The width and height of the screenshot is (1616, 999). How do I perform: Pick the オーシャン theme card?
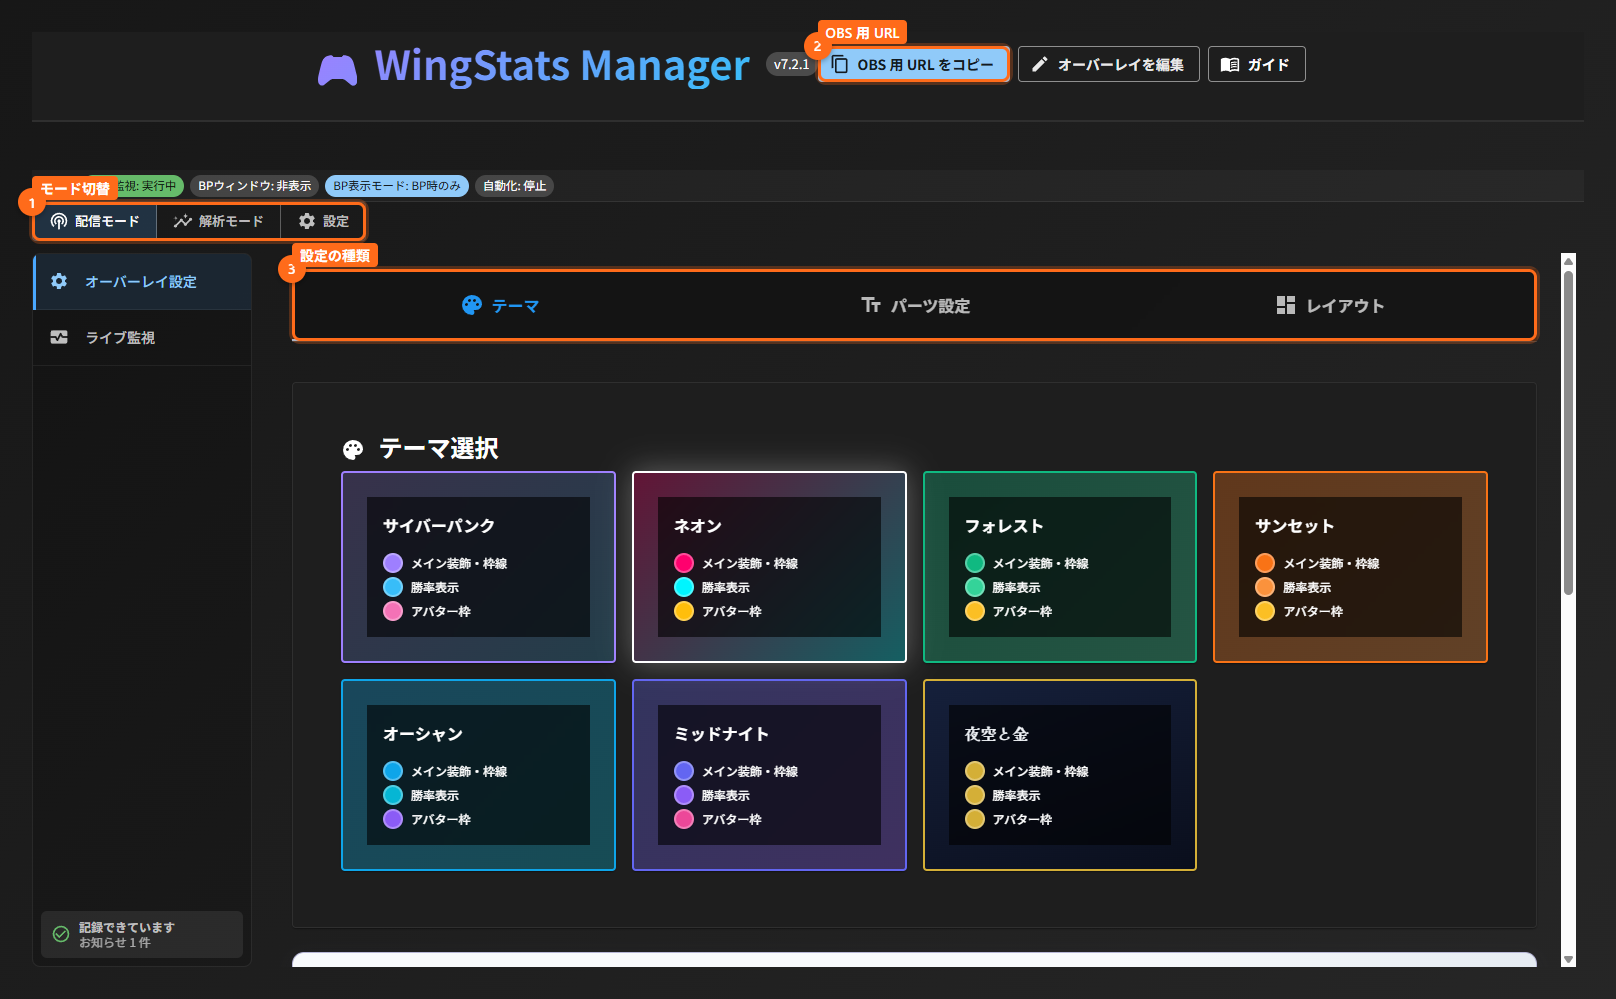pos(478,775)
